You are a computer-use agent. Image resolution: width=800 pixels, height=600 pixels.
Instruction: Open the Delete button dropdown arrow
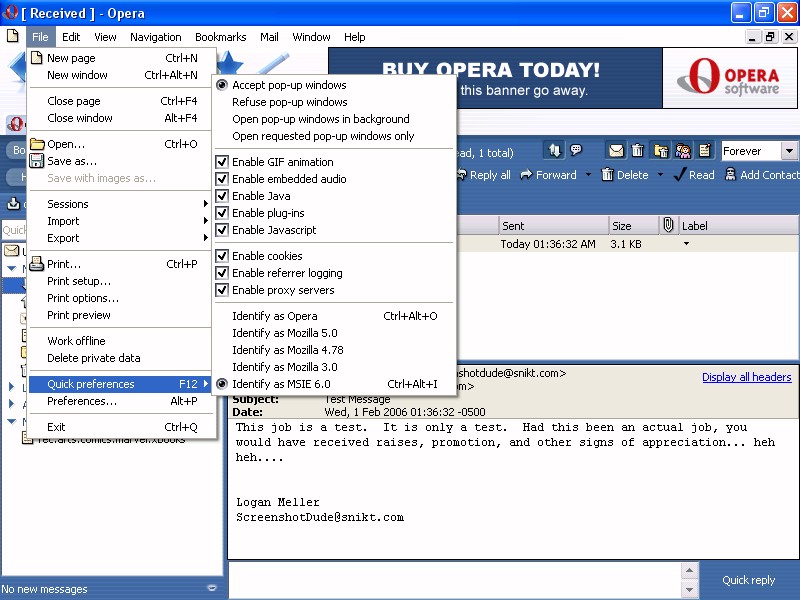click(660, 175)
